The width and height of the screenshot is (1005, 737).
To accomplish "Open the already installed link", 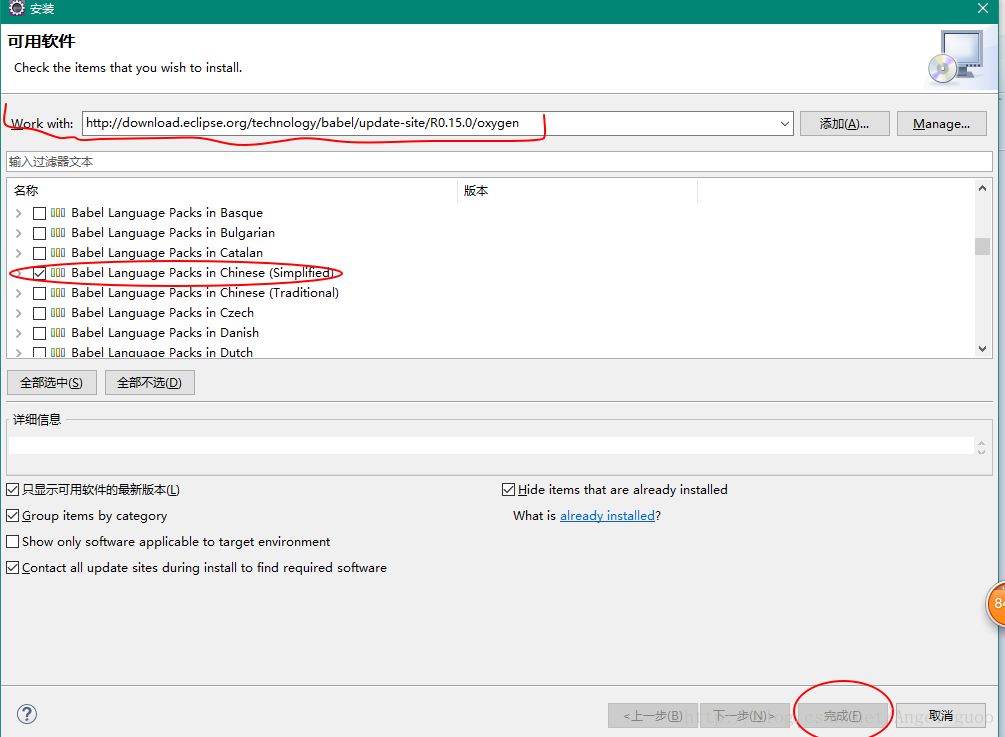I will point(608,516).
